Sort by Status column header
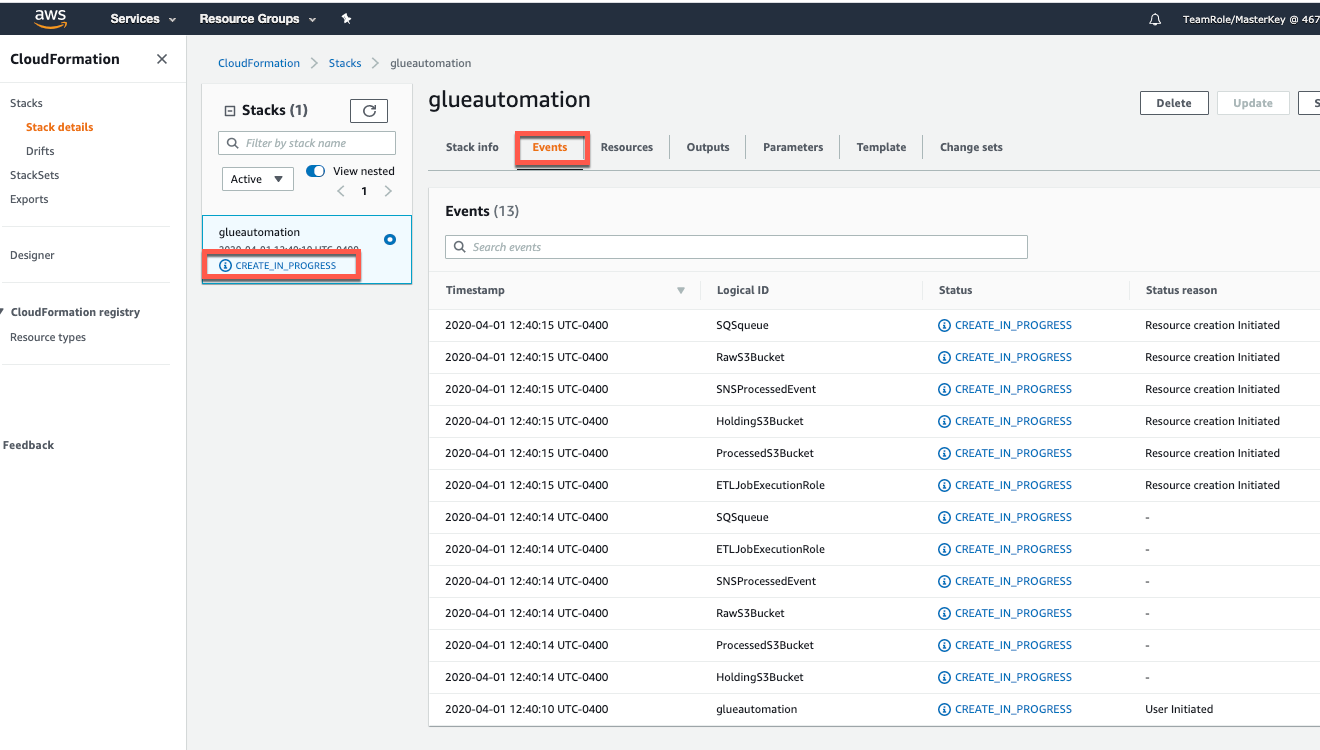 [x=955, y=290]
